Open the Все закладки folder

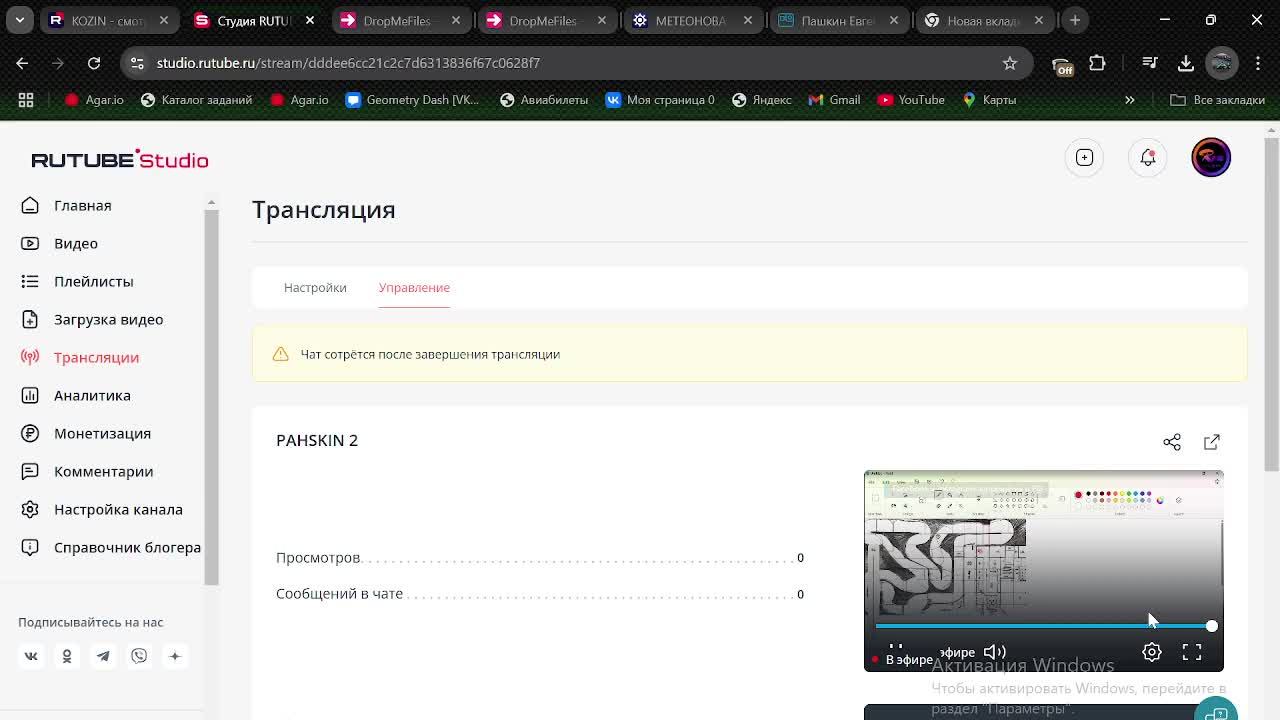click(1217, 100)
